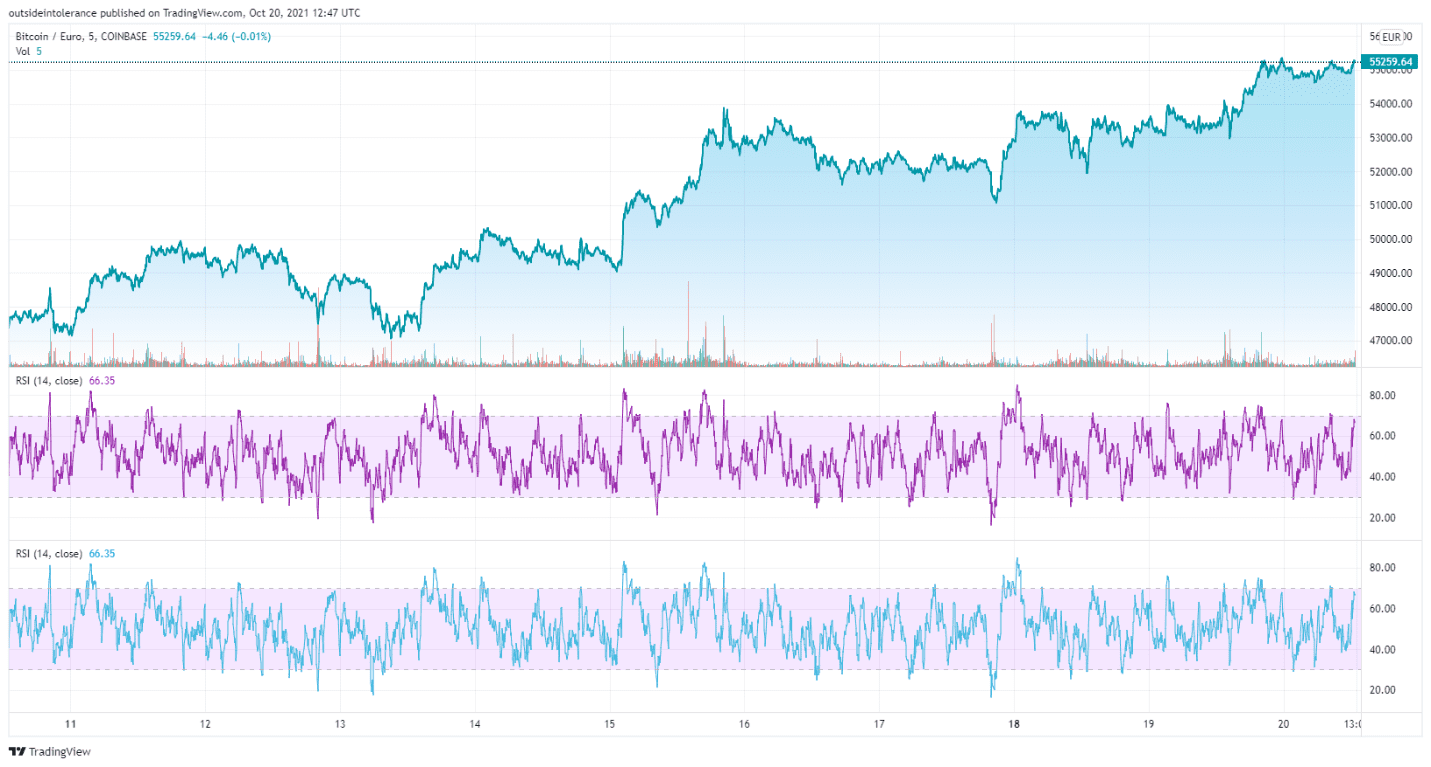Click the 49000.00 price axis label
1431x767 pixels.
(1390, 273)
